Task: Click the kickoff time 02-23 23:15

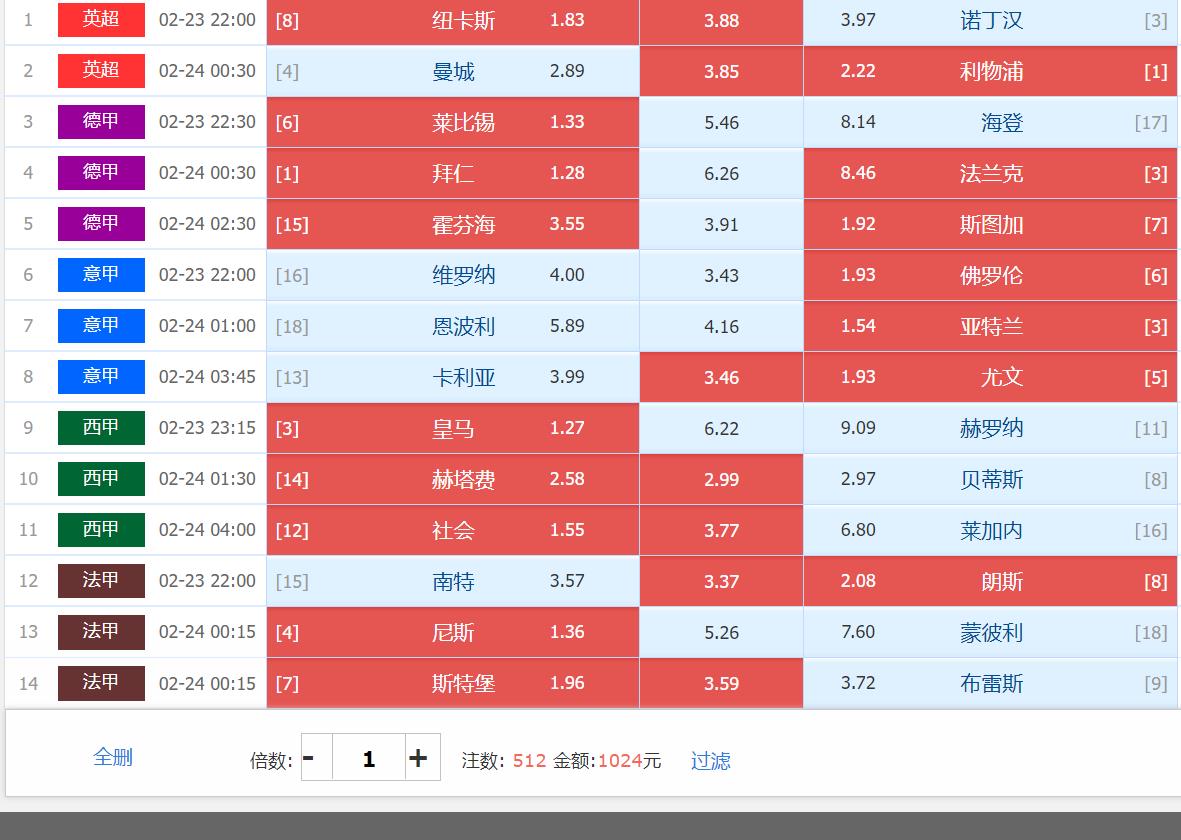Action: [207, 428]
